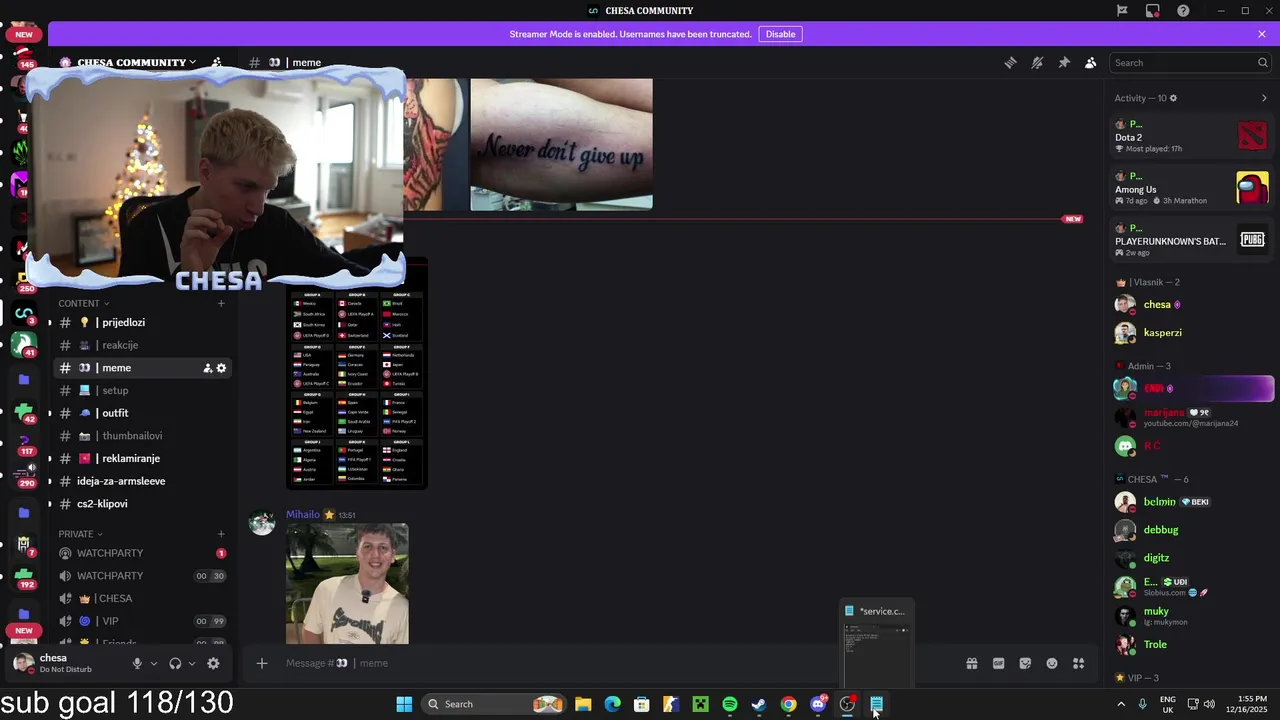Image resolution: width=1280 pixels, height=720 pixels.
Task: Join the VIP voice channel
Action: 144,621
